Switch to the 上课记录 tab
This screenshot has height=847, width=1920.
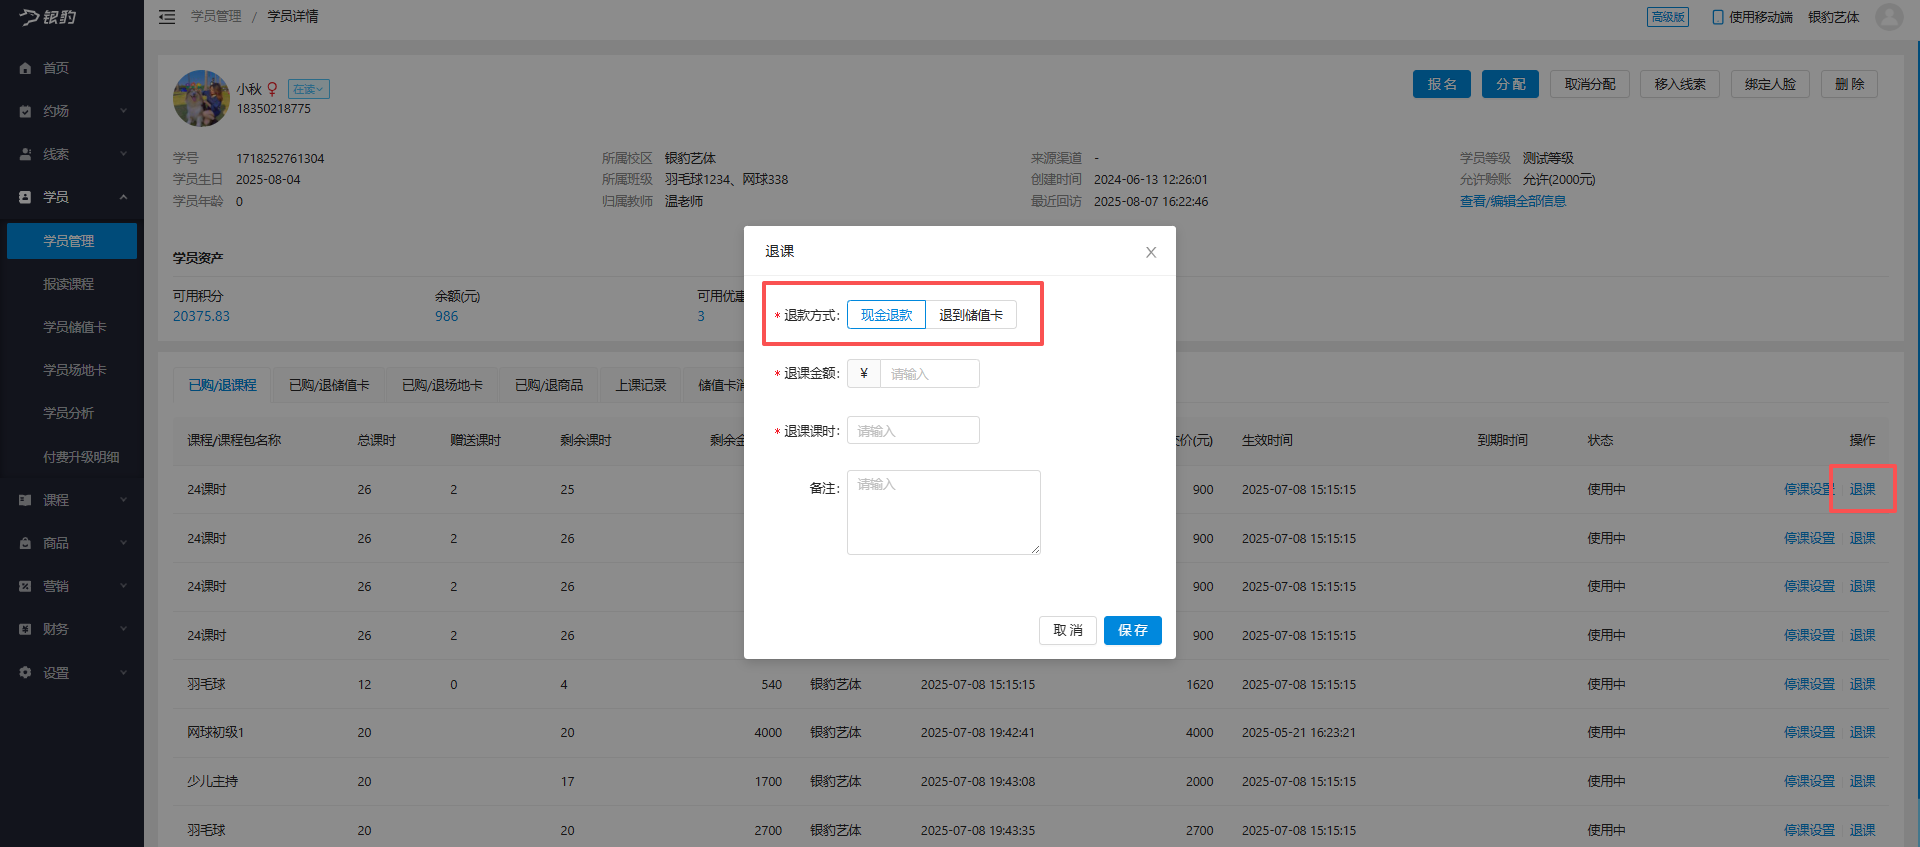click(x=640, y=385)
